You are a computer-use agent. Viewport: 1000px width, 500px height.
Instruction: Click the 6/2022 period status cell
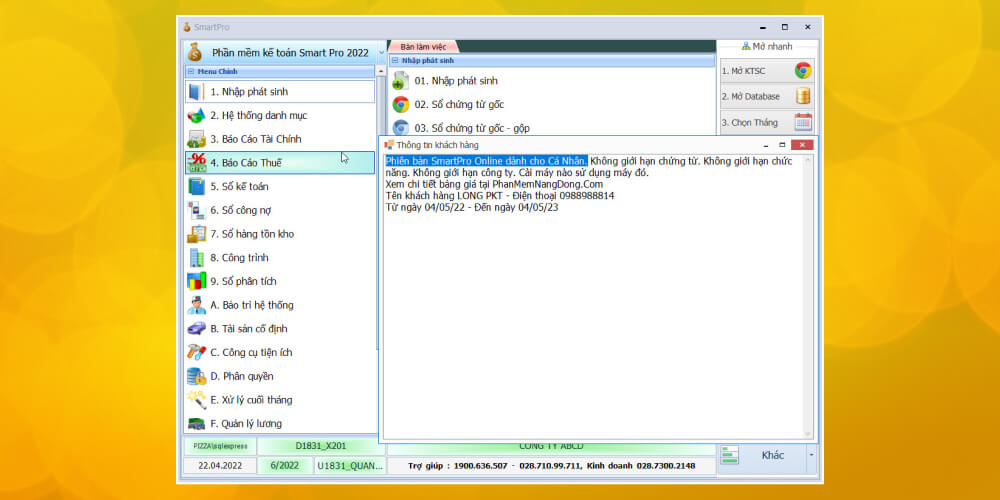[x=285, y=466]
